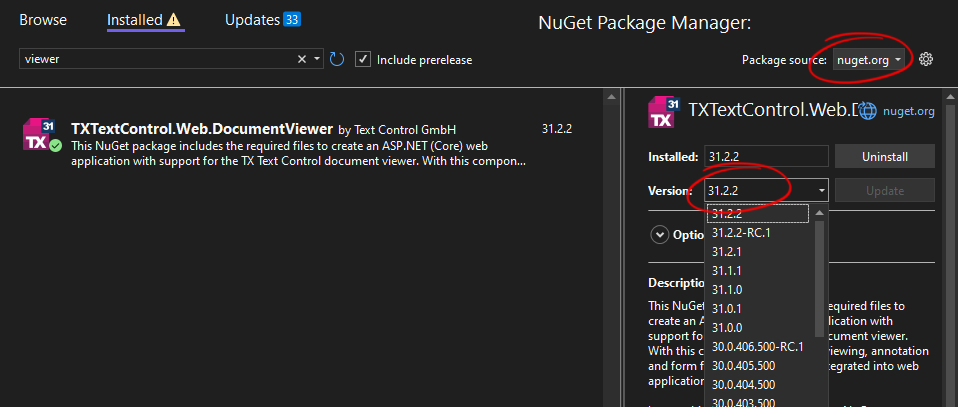Choose version 31.2.2-RC.1
The width and height of the screenshot is (958, 407).
(x=759, y=233)
